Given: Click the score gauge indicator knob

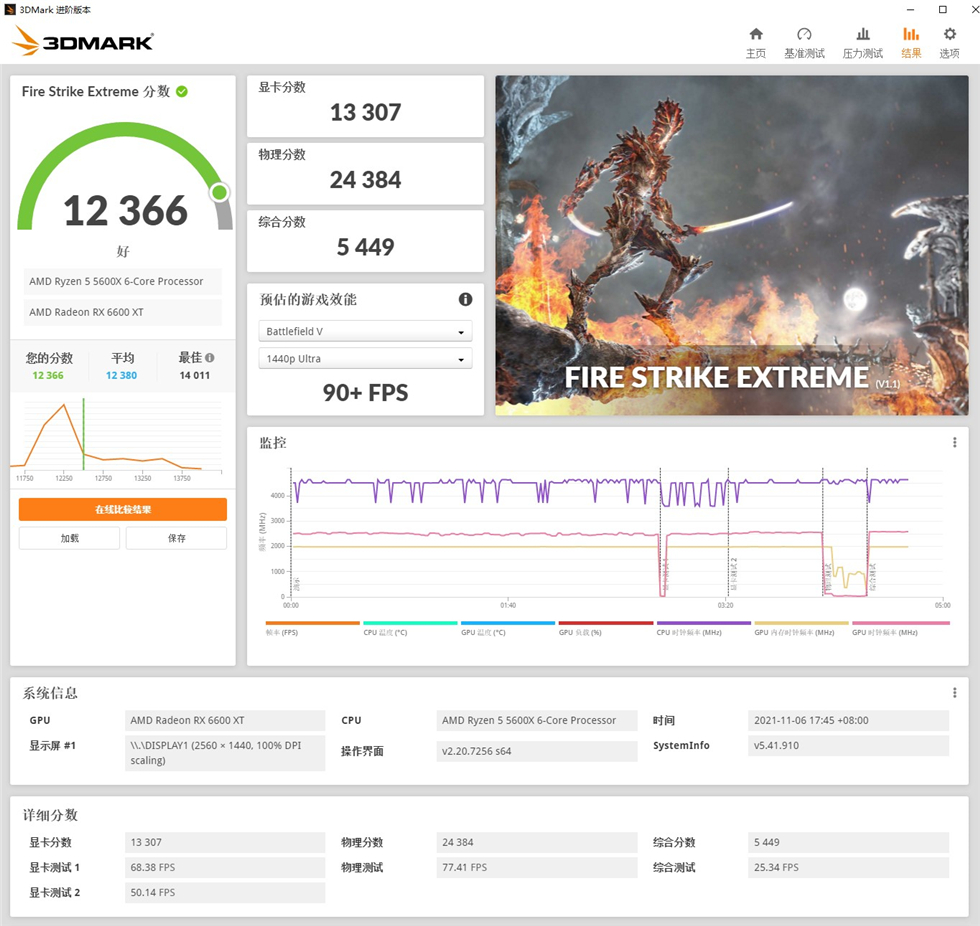Looking at the screenshot, I should tap(219, 192).
